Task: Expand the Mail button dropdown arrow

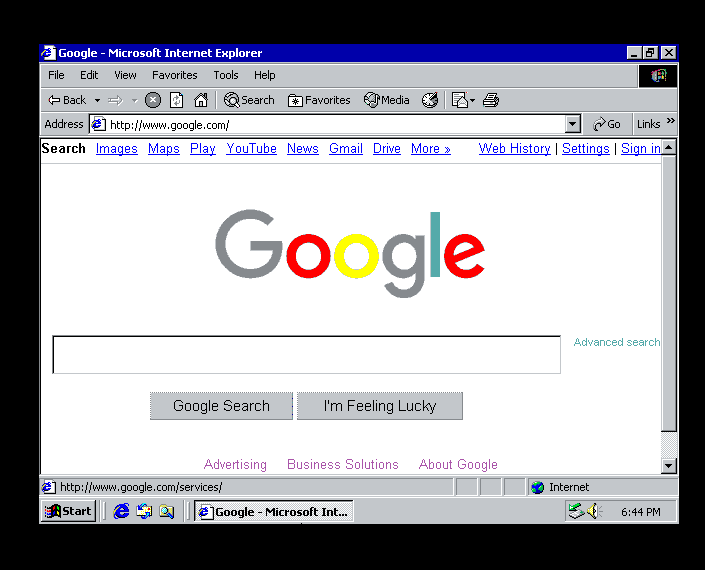Action: click(x=473, y=100)
